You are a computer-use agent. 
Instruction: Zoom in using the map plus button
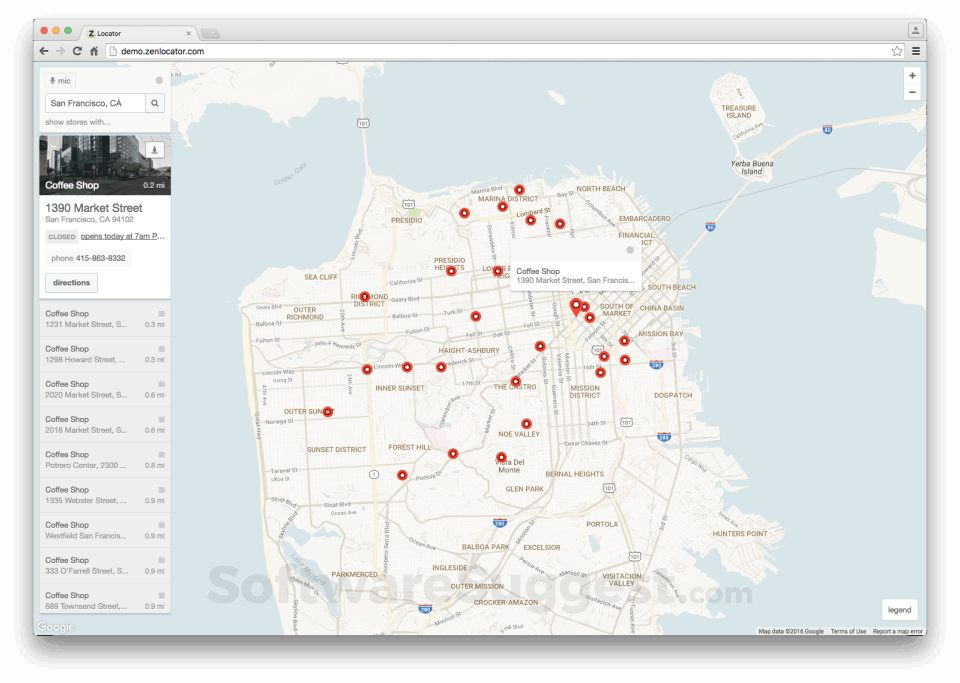(x=911, y=76)
